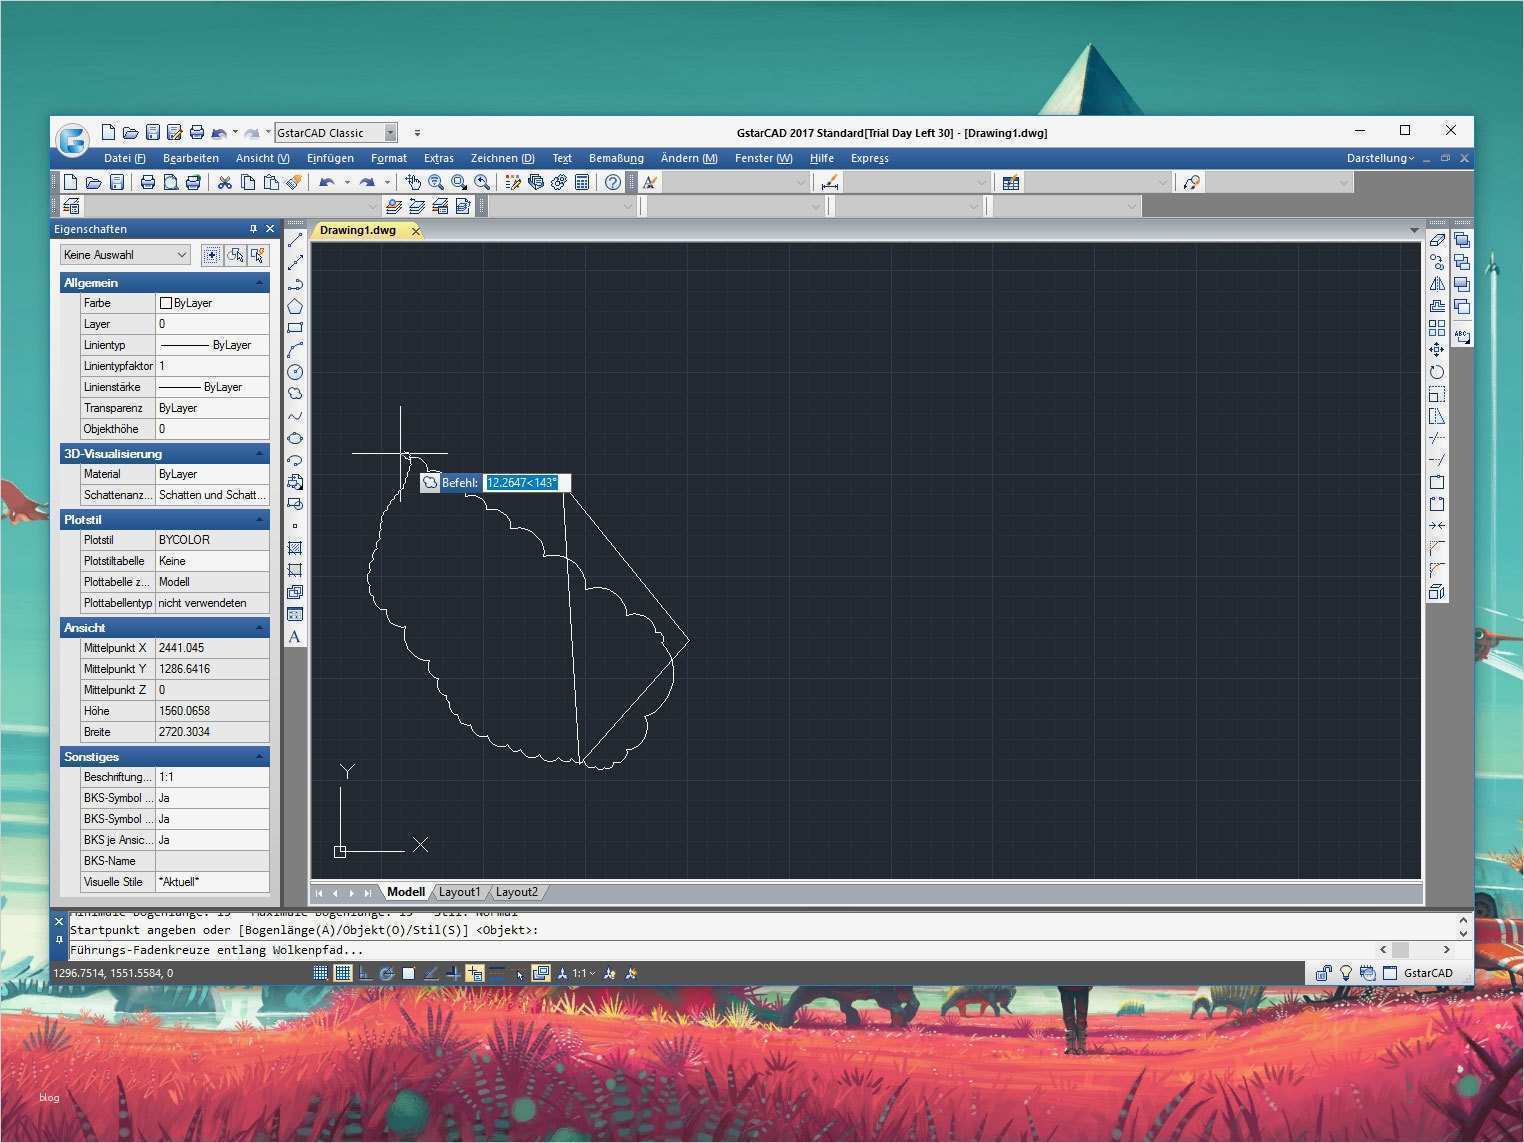
Task: Activate the Pan tool in the toolbar
Action: click(413, 182)
